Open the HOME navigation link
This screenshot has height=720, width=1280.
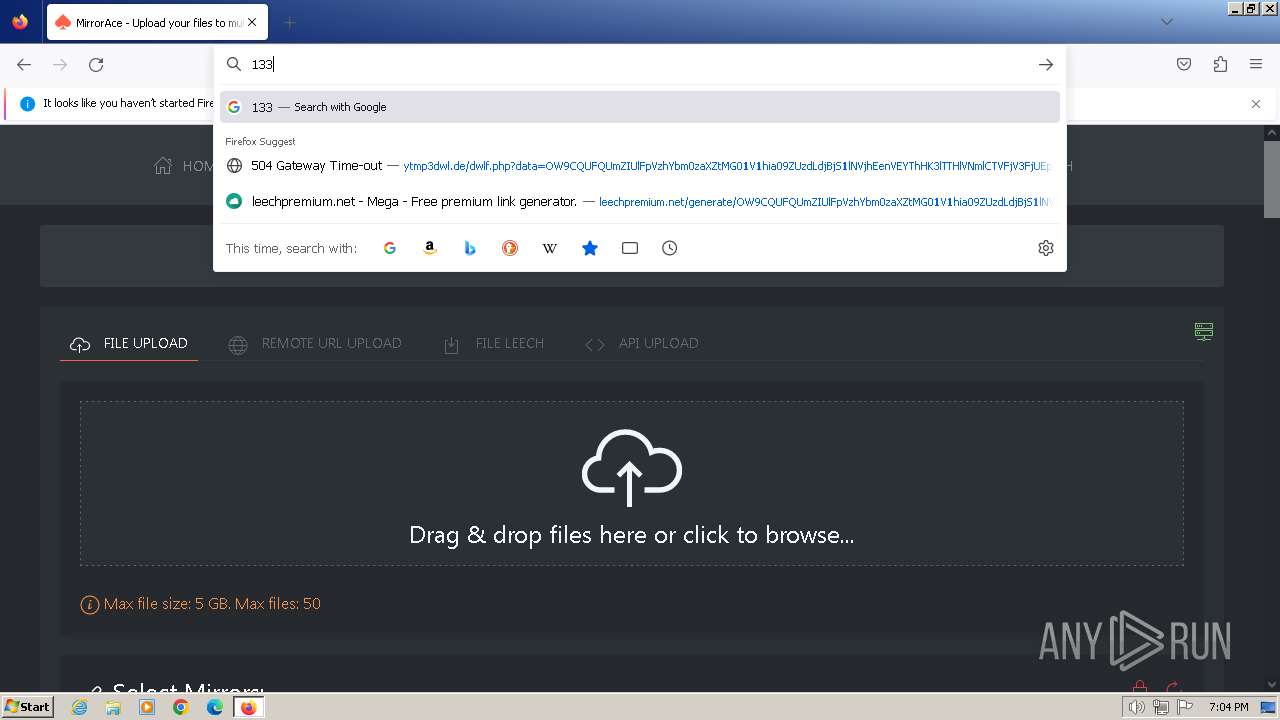(x=184, y=166)
